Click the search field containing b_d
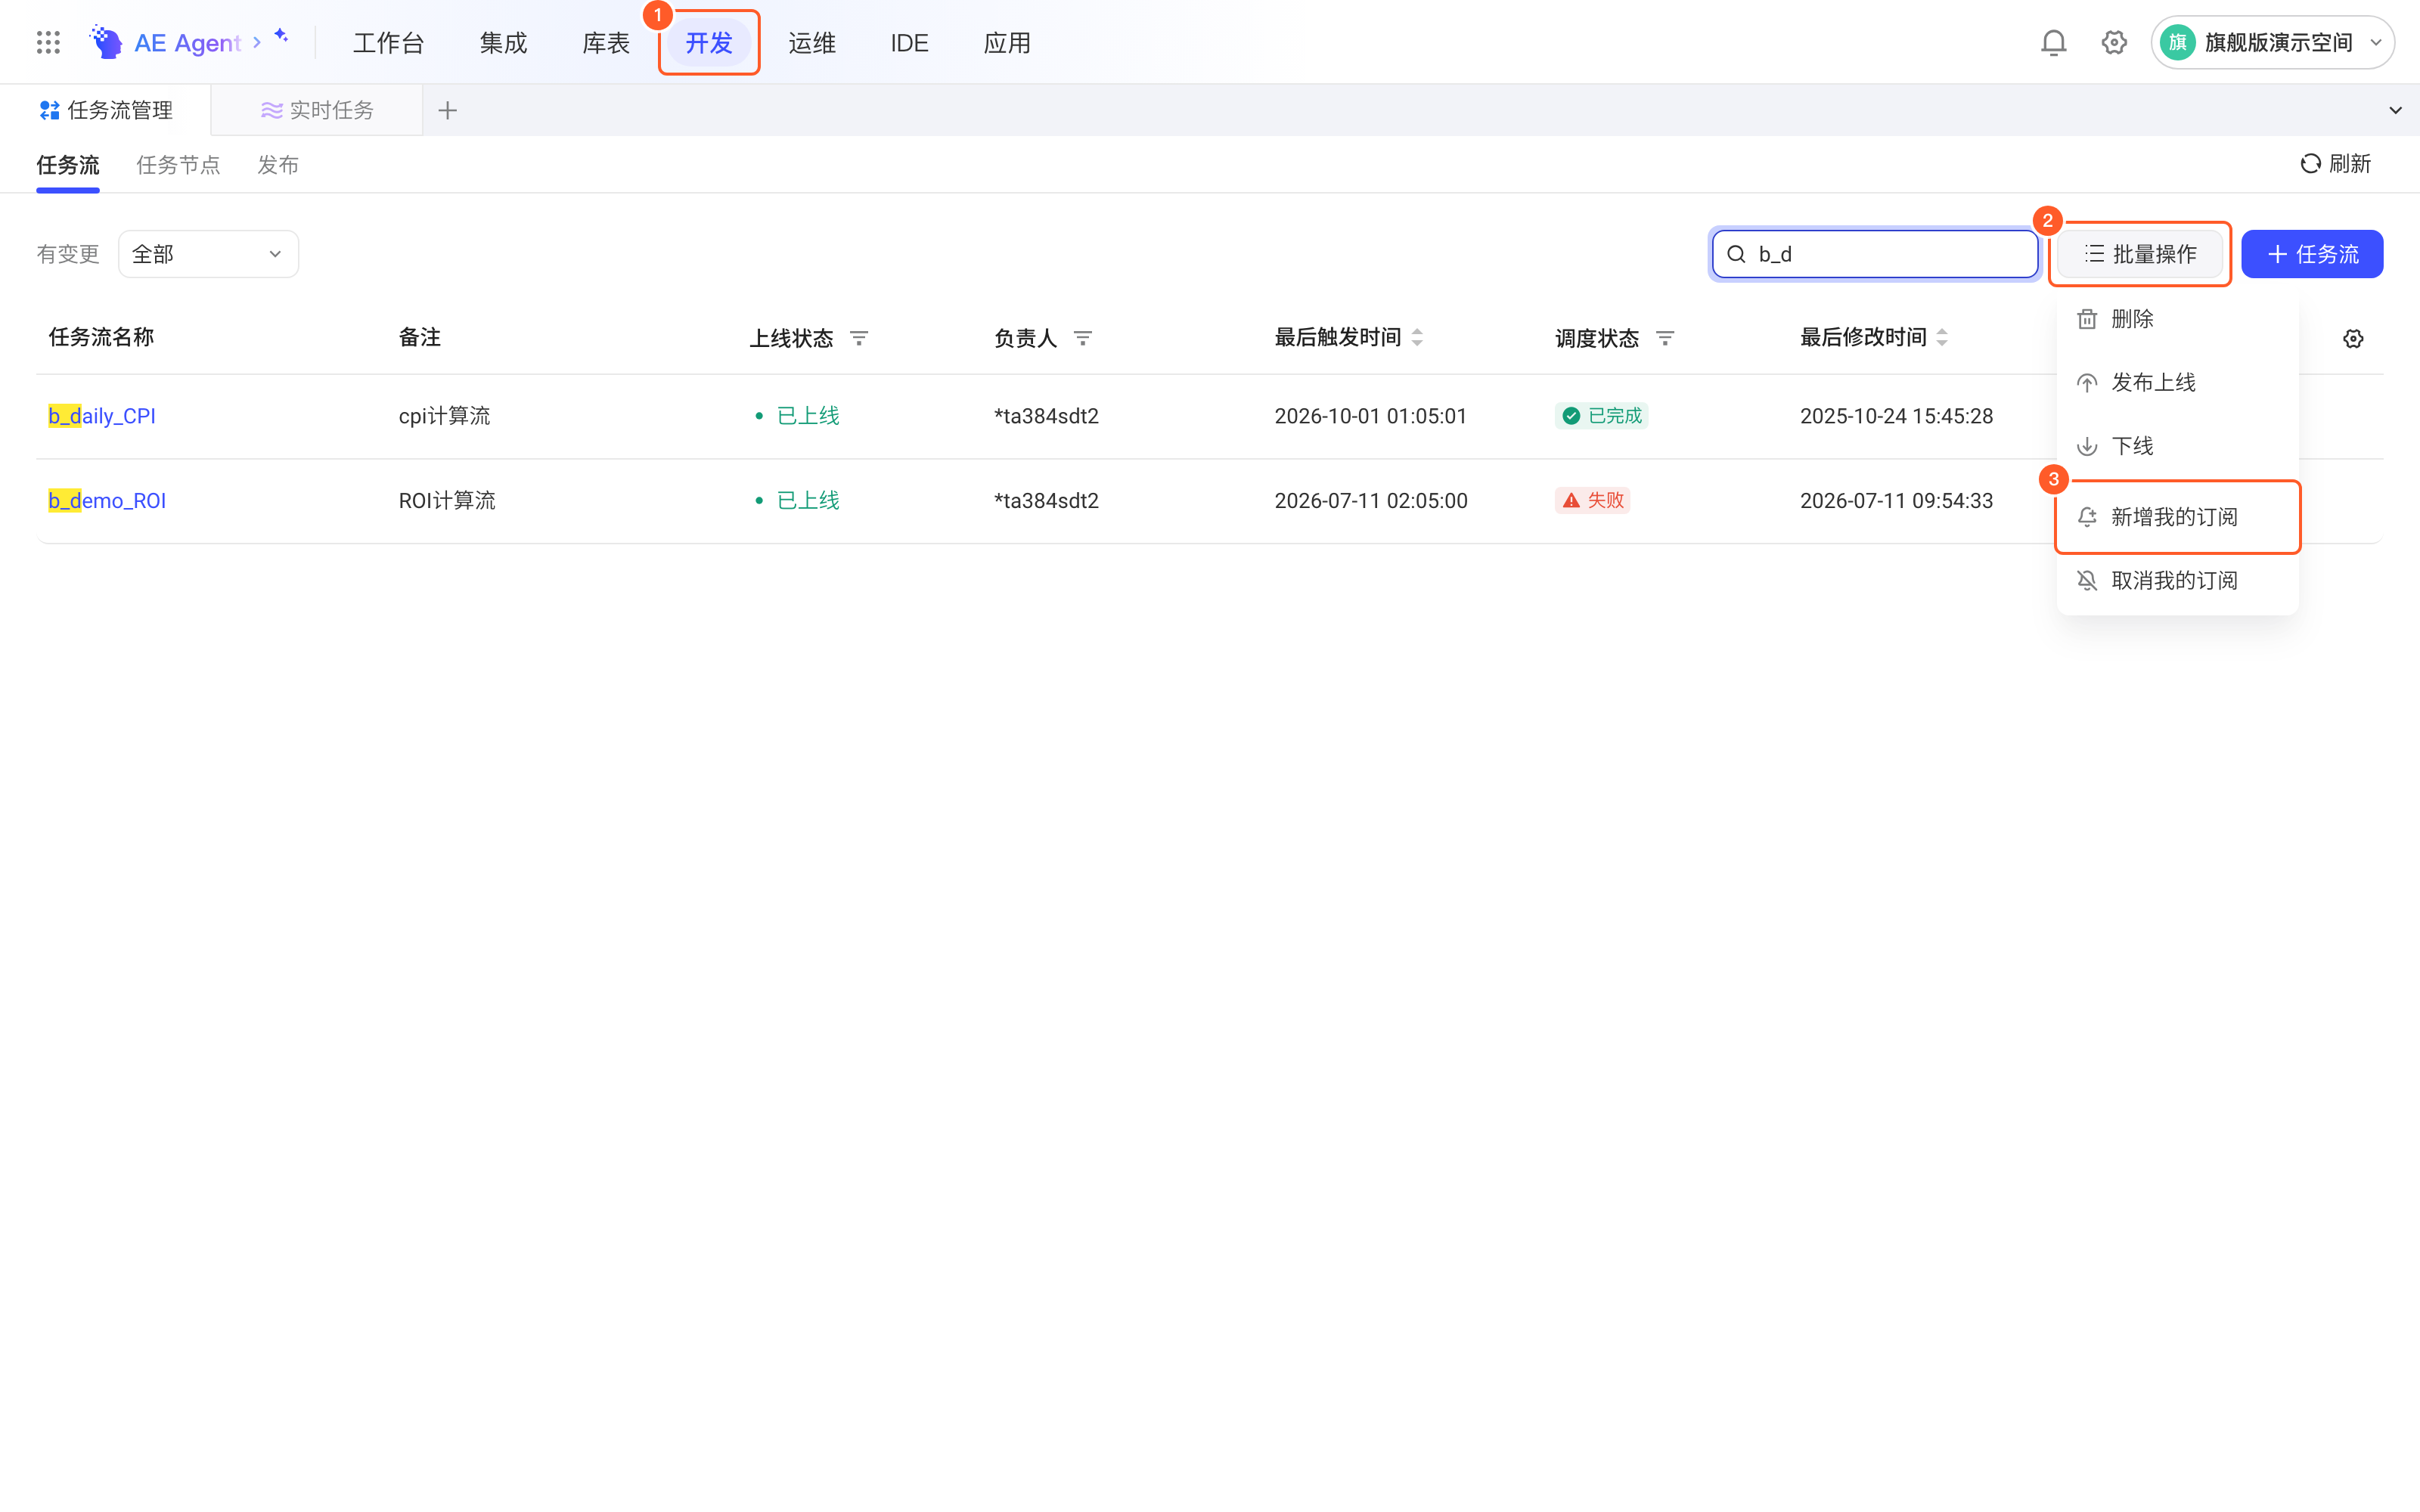 tap(1875, 254)
